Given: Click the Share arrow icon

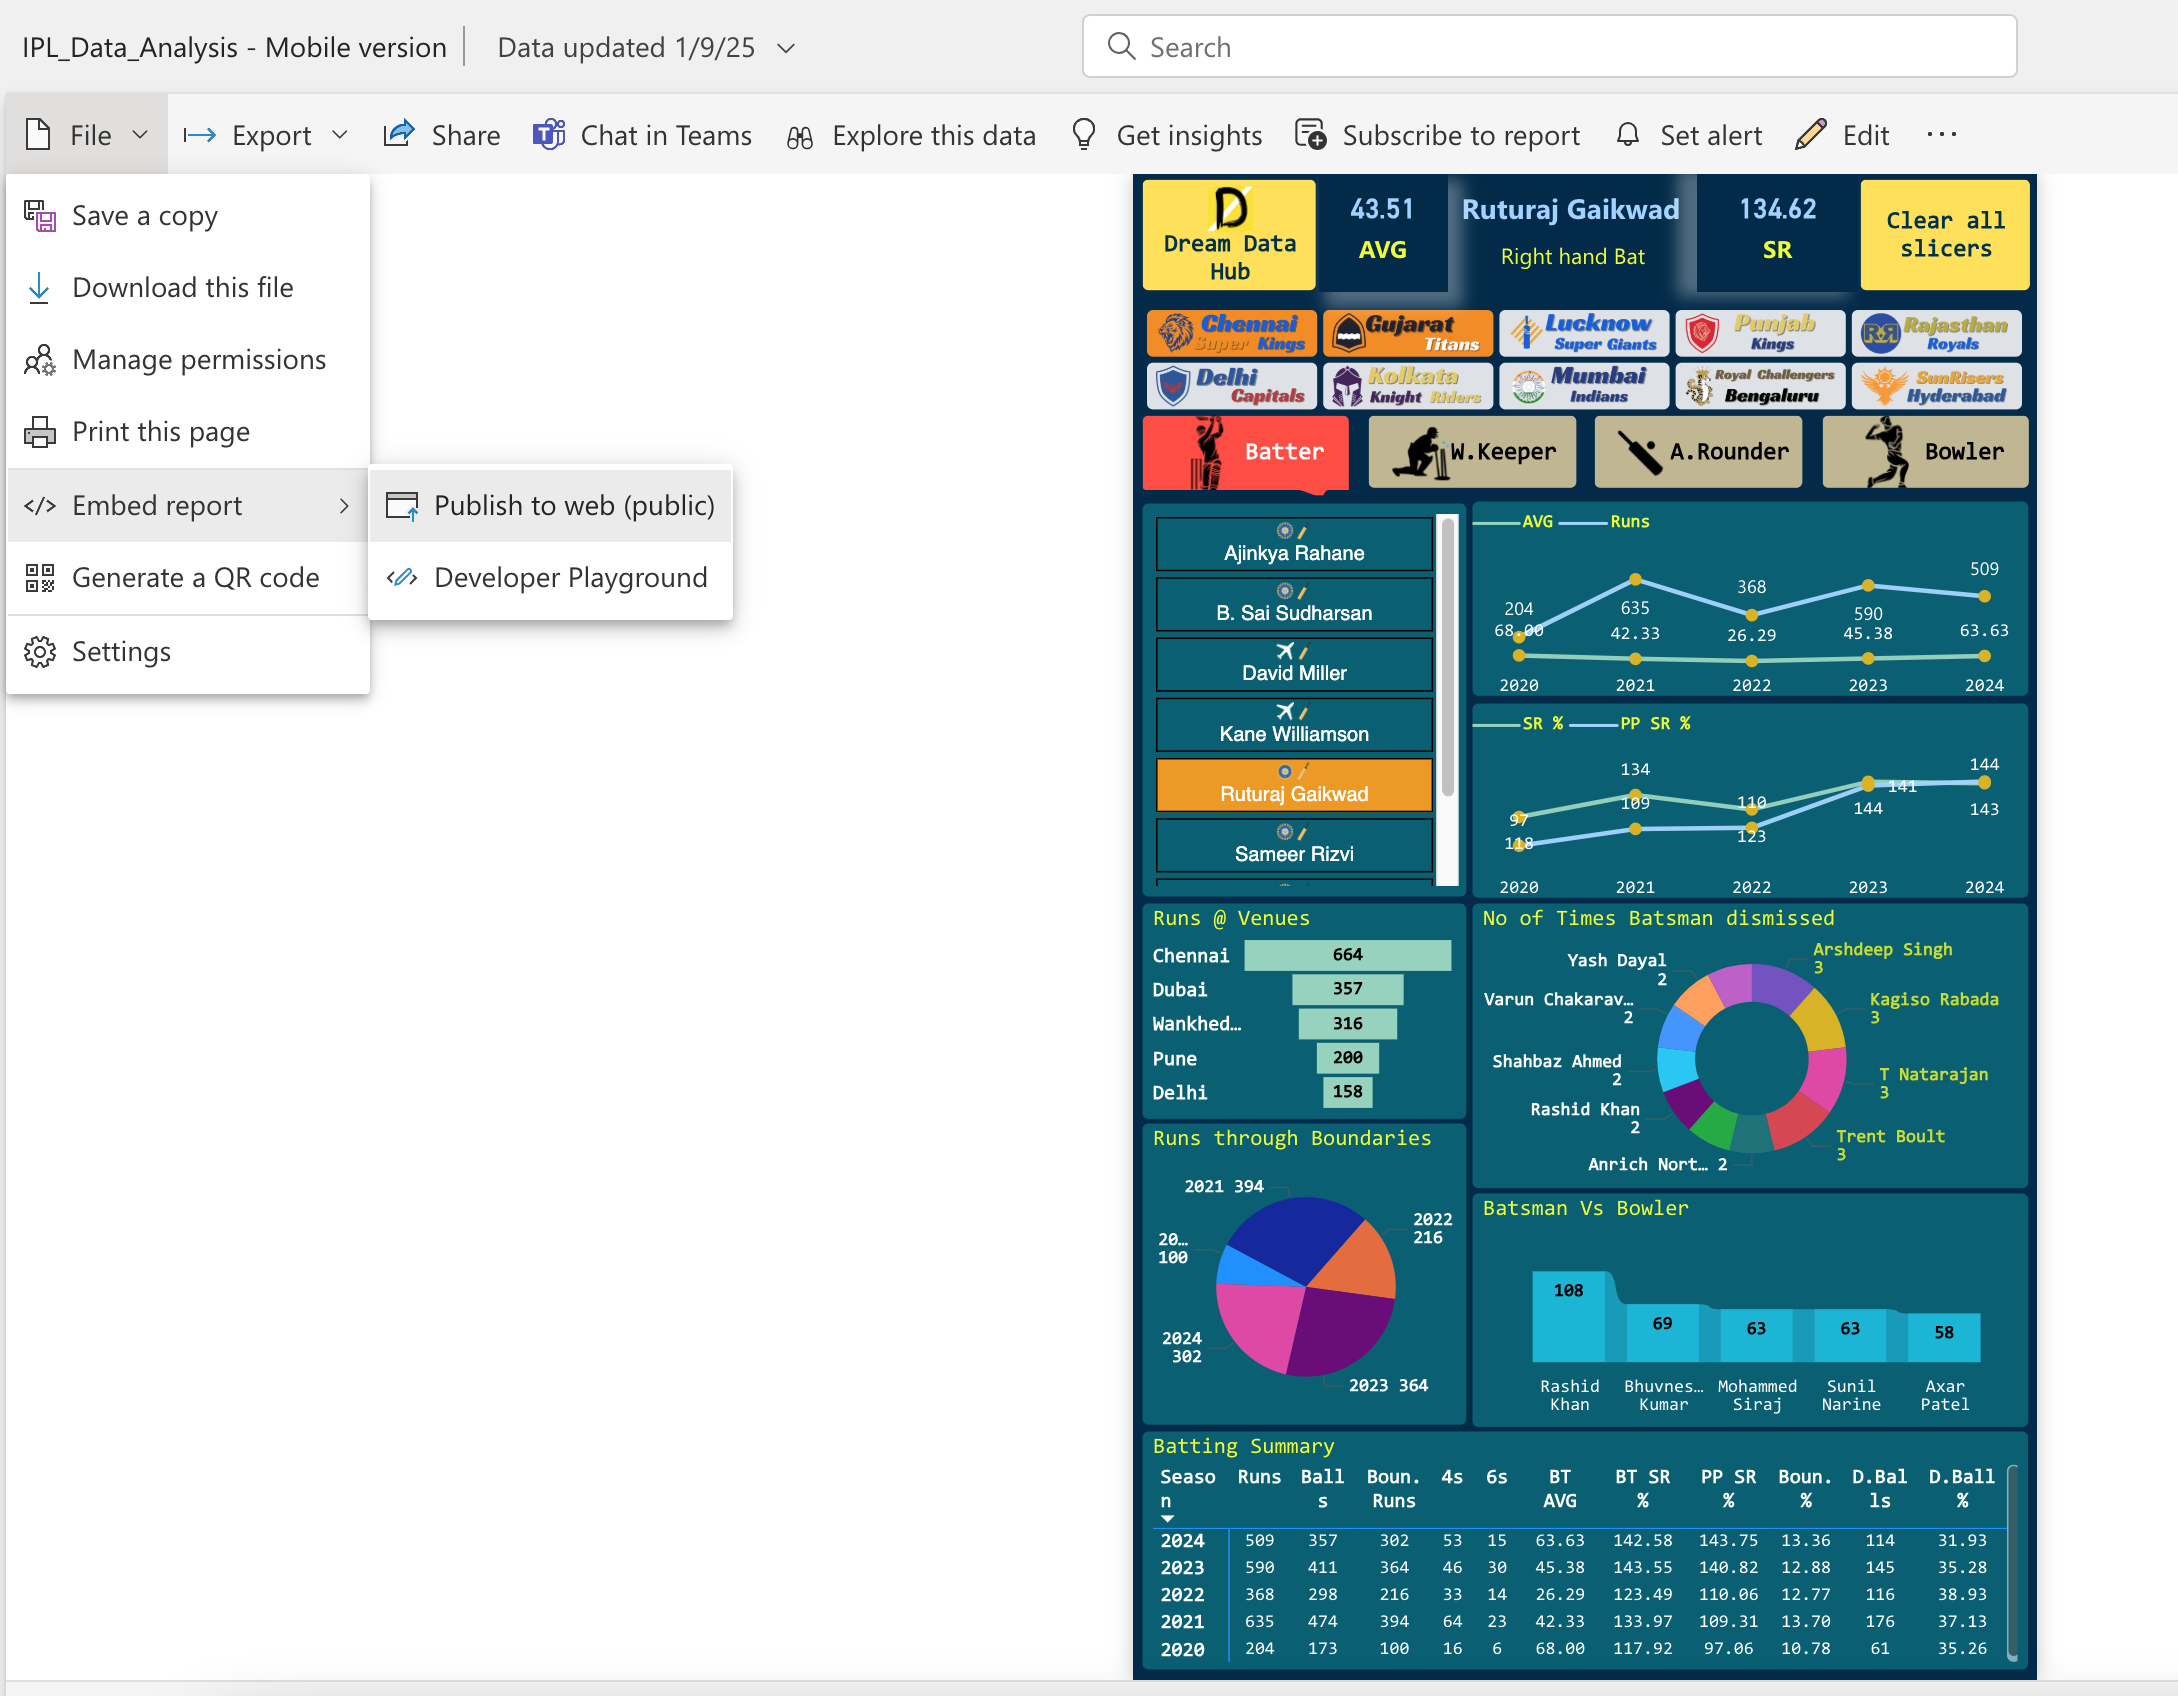Looking at the screenshot, I should (399, 134).
